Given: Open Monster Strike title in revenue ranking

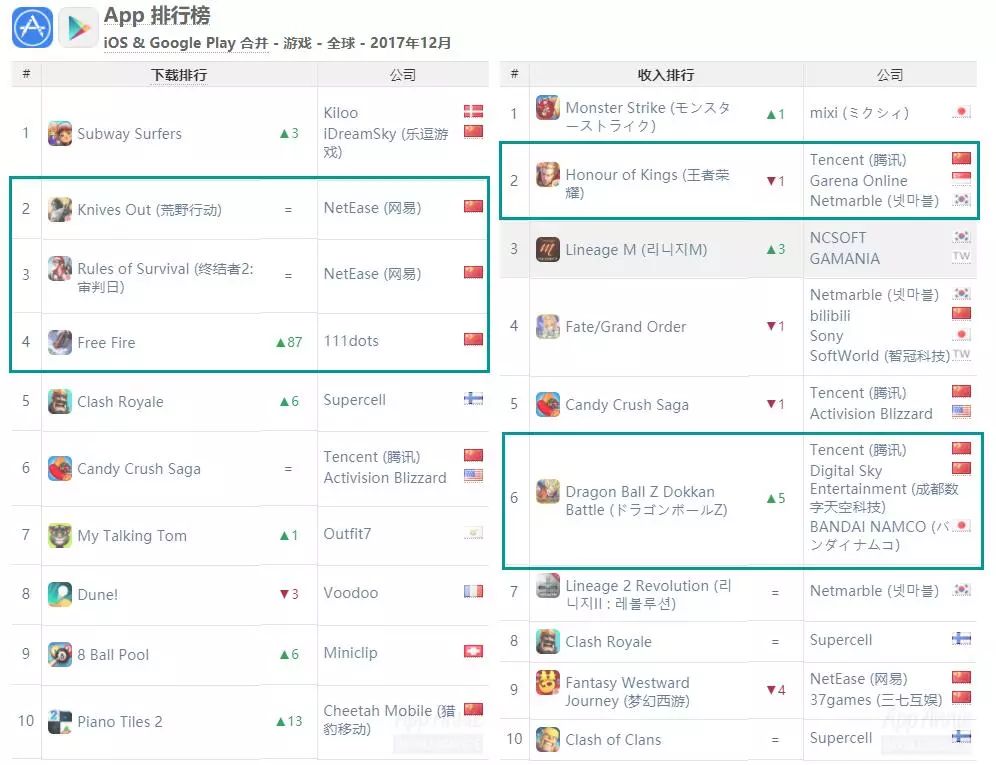Looking at the screenshot, I should click(x=647, y=117).
